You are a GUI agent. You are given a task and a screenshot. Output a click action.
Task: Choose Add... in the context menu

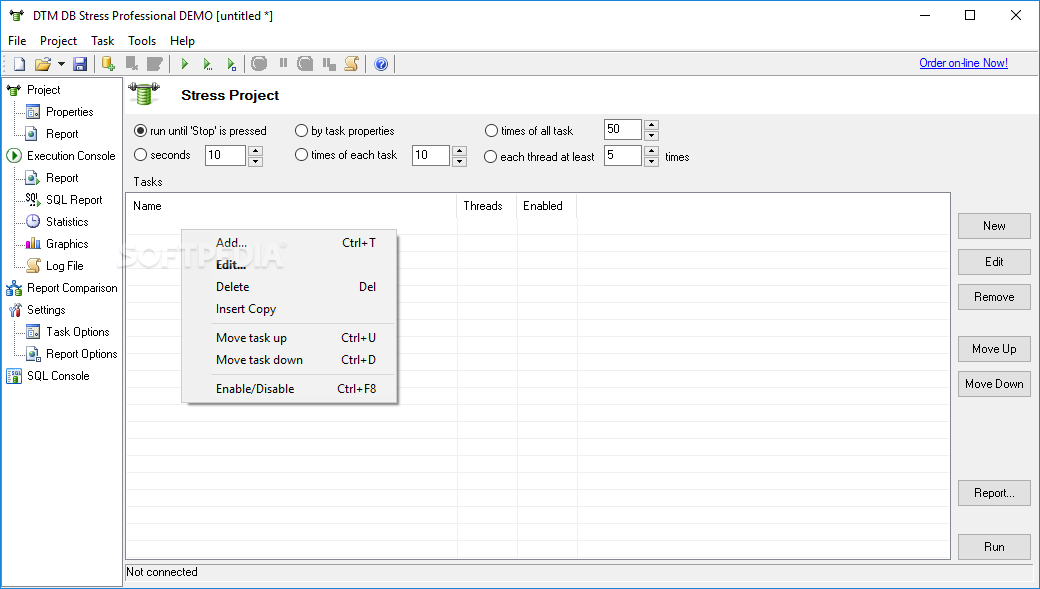tap(289, 243)
